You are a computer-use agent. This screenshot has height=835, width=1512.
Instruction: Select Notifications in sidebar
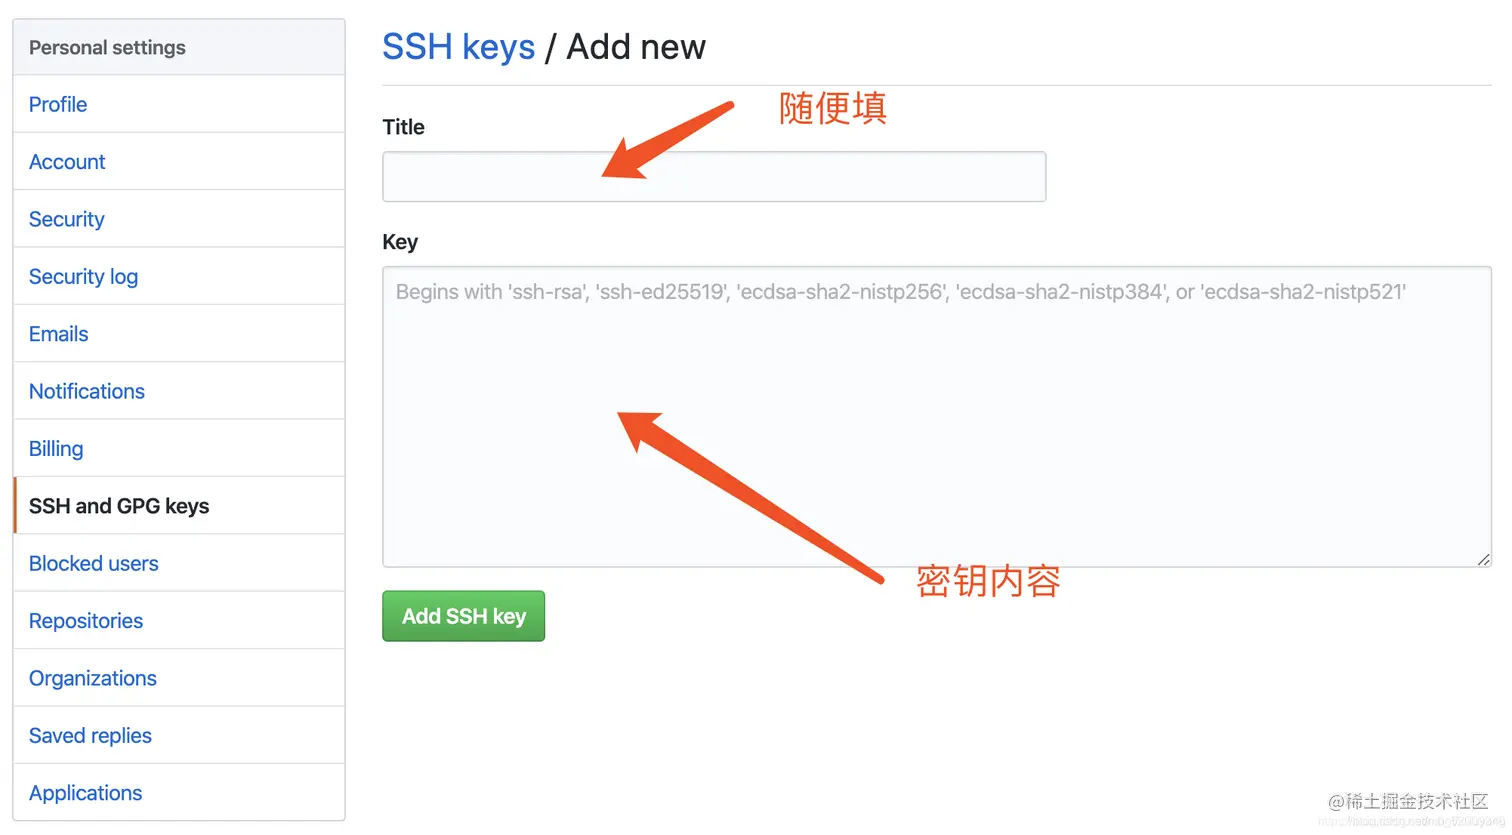(179, 391)
